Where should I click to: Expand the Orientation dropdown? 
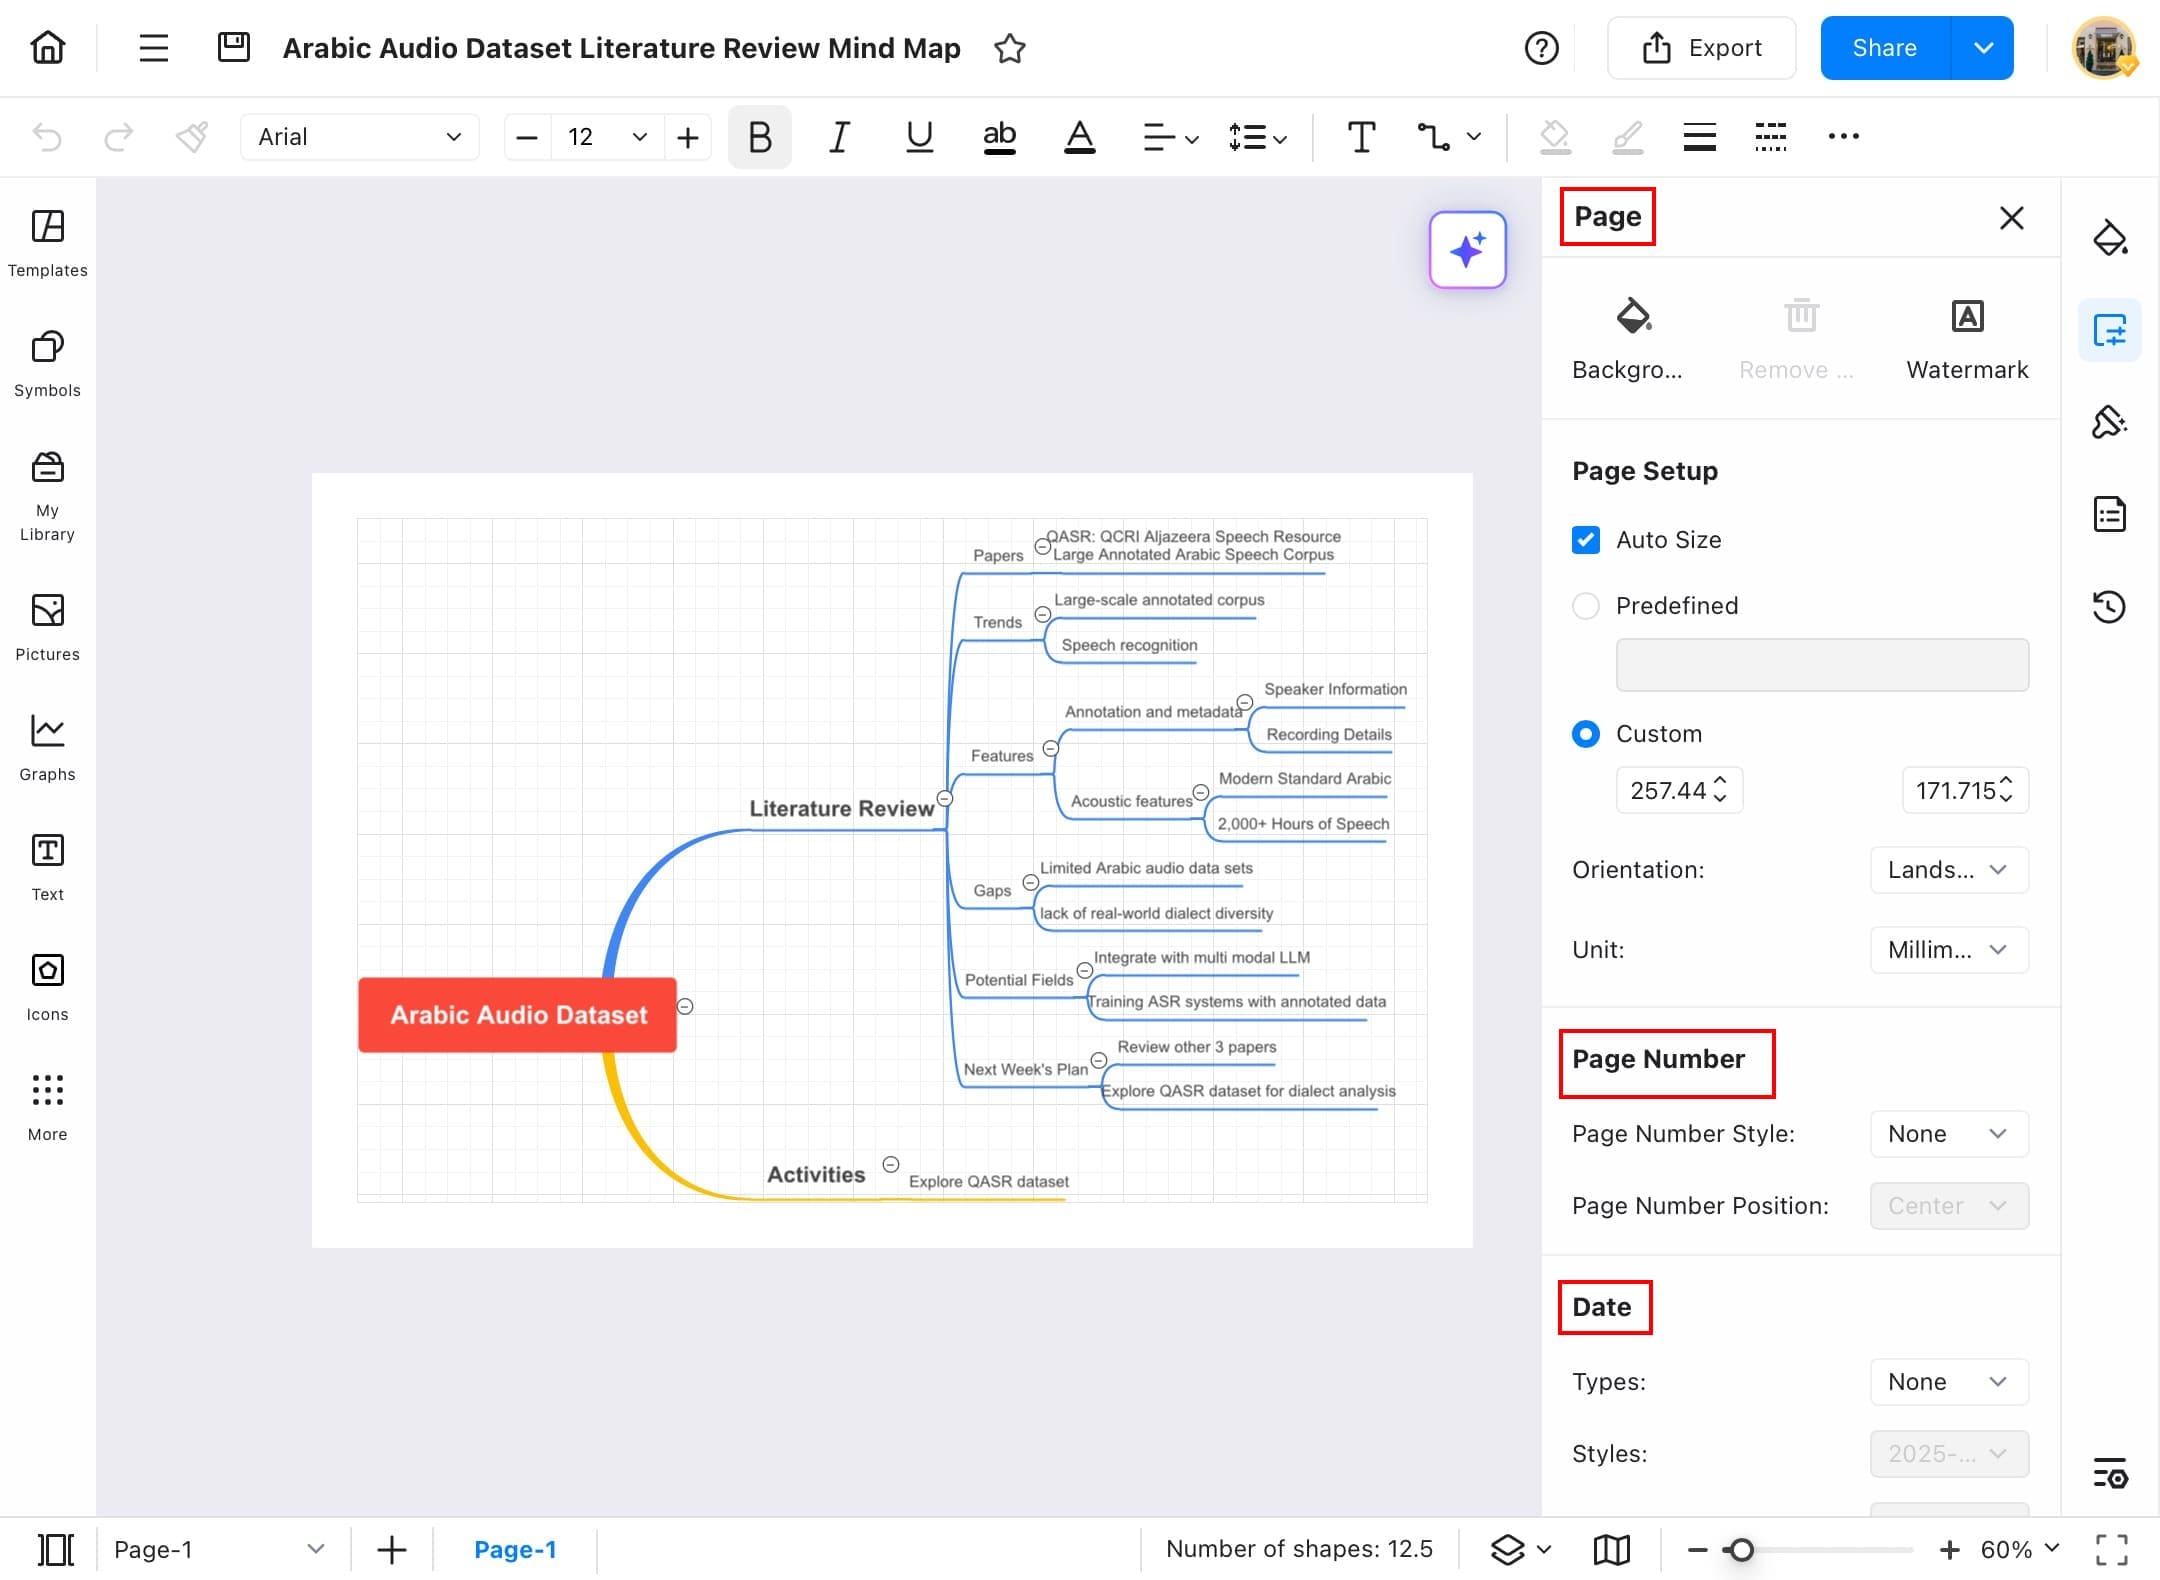click(1948, 870)
